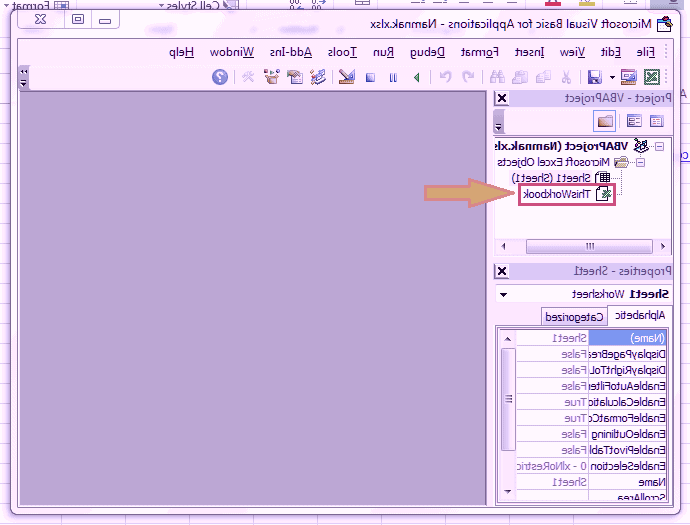The width and height of the screenshot is (690, 525).
Task: Click View Code icon in Project panel
Action: [657, 121]
